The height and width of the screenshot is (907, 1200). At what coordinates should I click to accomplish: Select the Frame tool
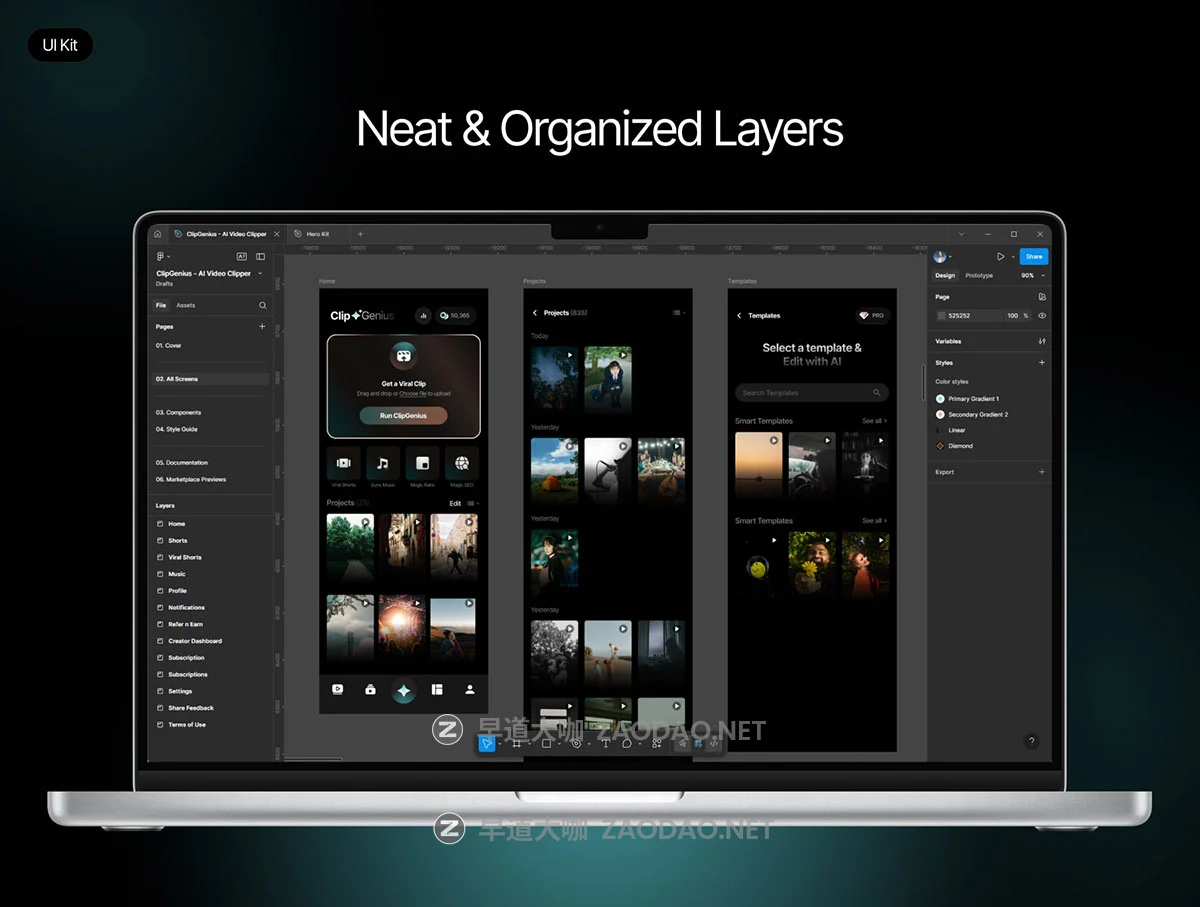[x=517, y=743]
